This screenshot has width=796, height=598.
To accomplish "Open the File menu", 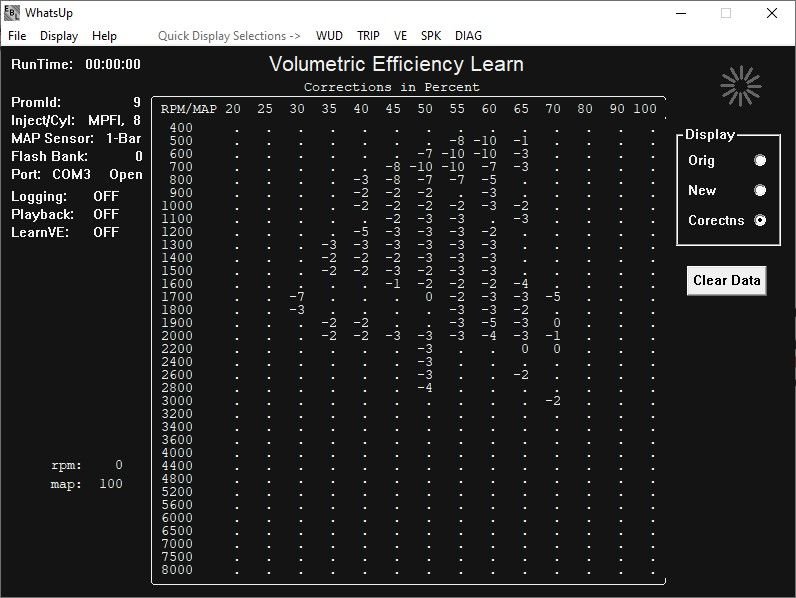I will [17, 36].
